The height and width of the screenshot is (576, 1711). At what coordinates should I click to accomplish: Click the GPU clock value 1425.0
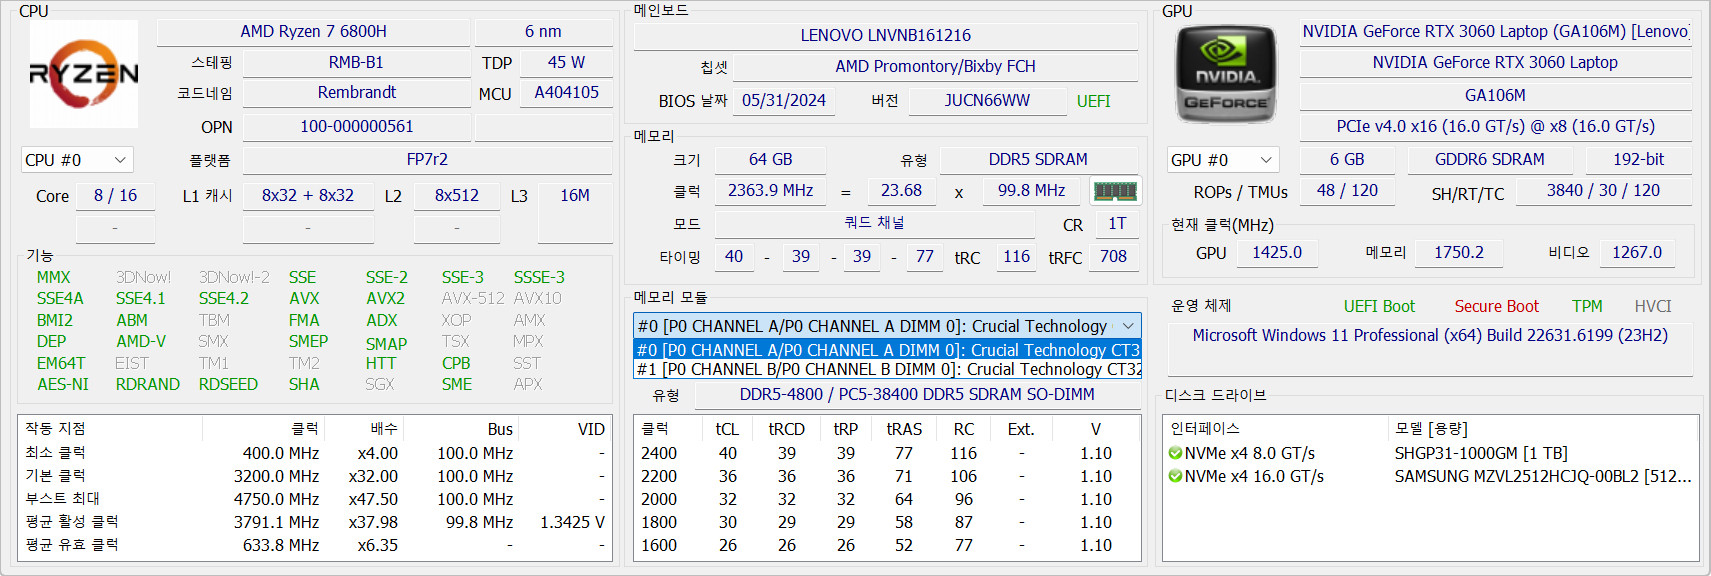tap(1277, 253)
